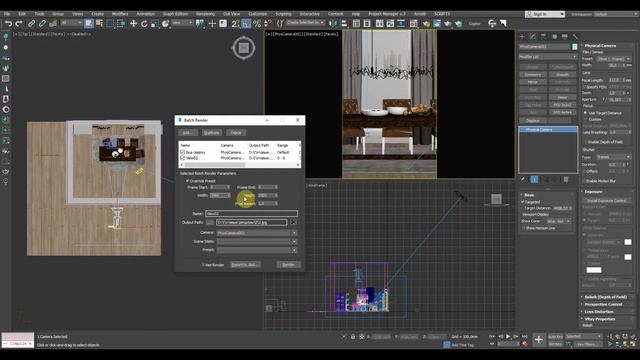Select Physical Camera in modifier stack
This screenshot has height=360, width=640.
(548, 129)
